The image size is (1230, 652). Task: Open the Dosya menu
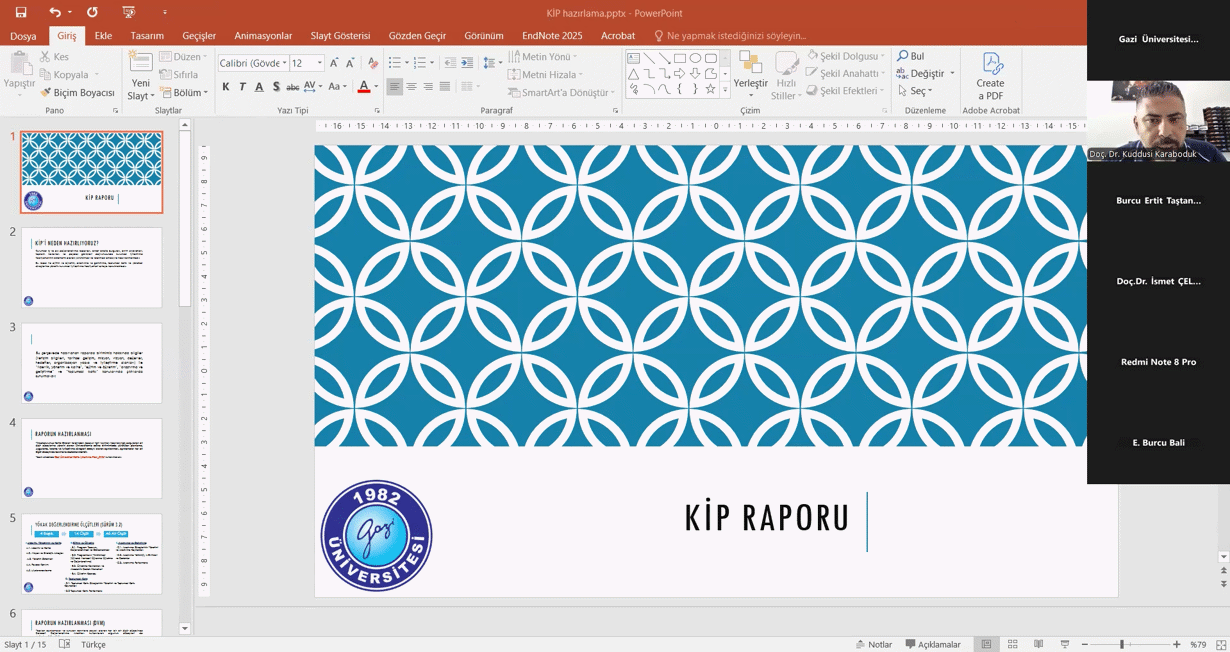coord(23,36)
